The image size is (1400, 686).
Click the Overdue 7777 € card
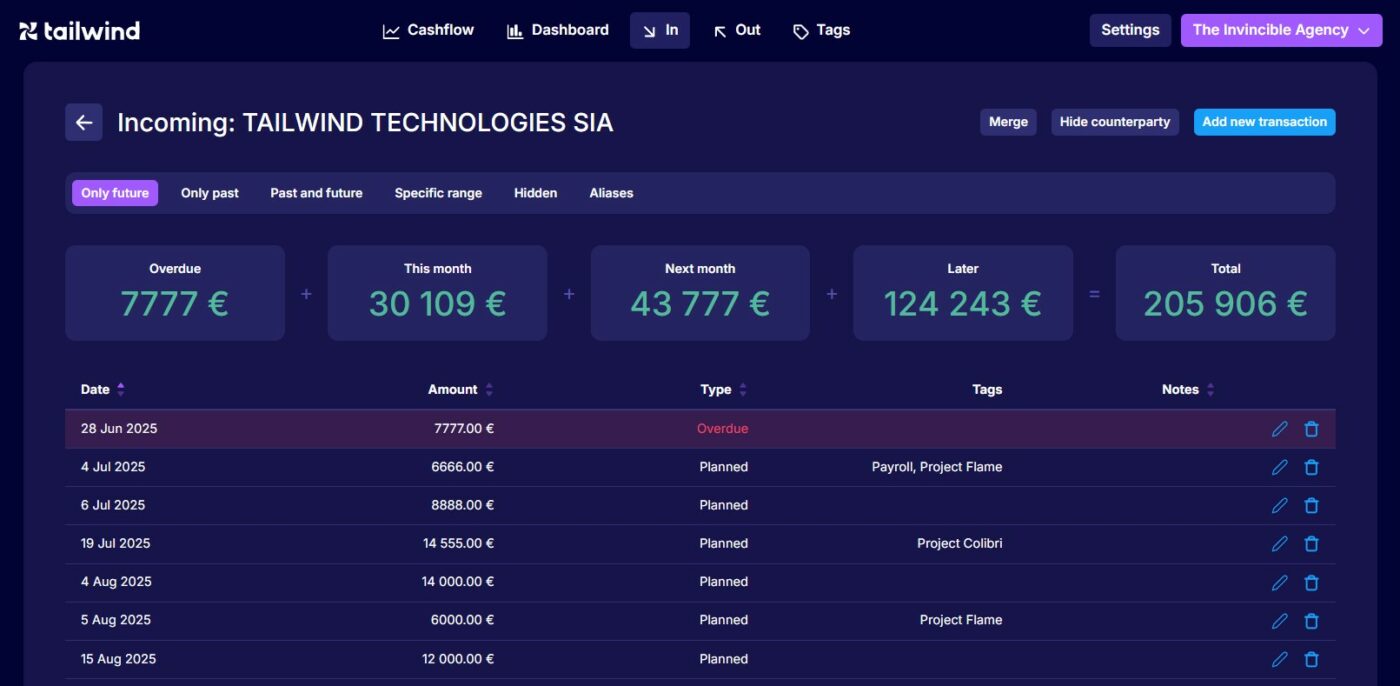[175, 293]
